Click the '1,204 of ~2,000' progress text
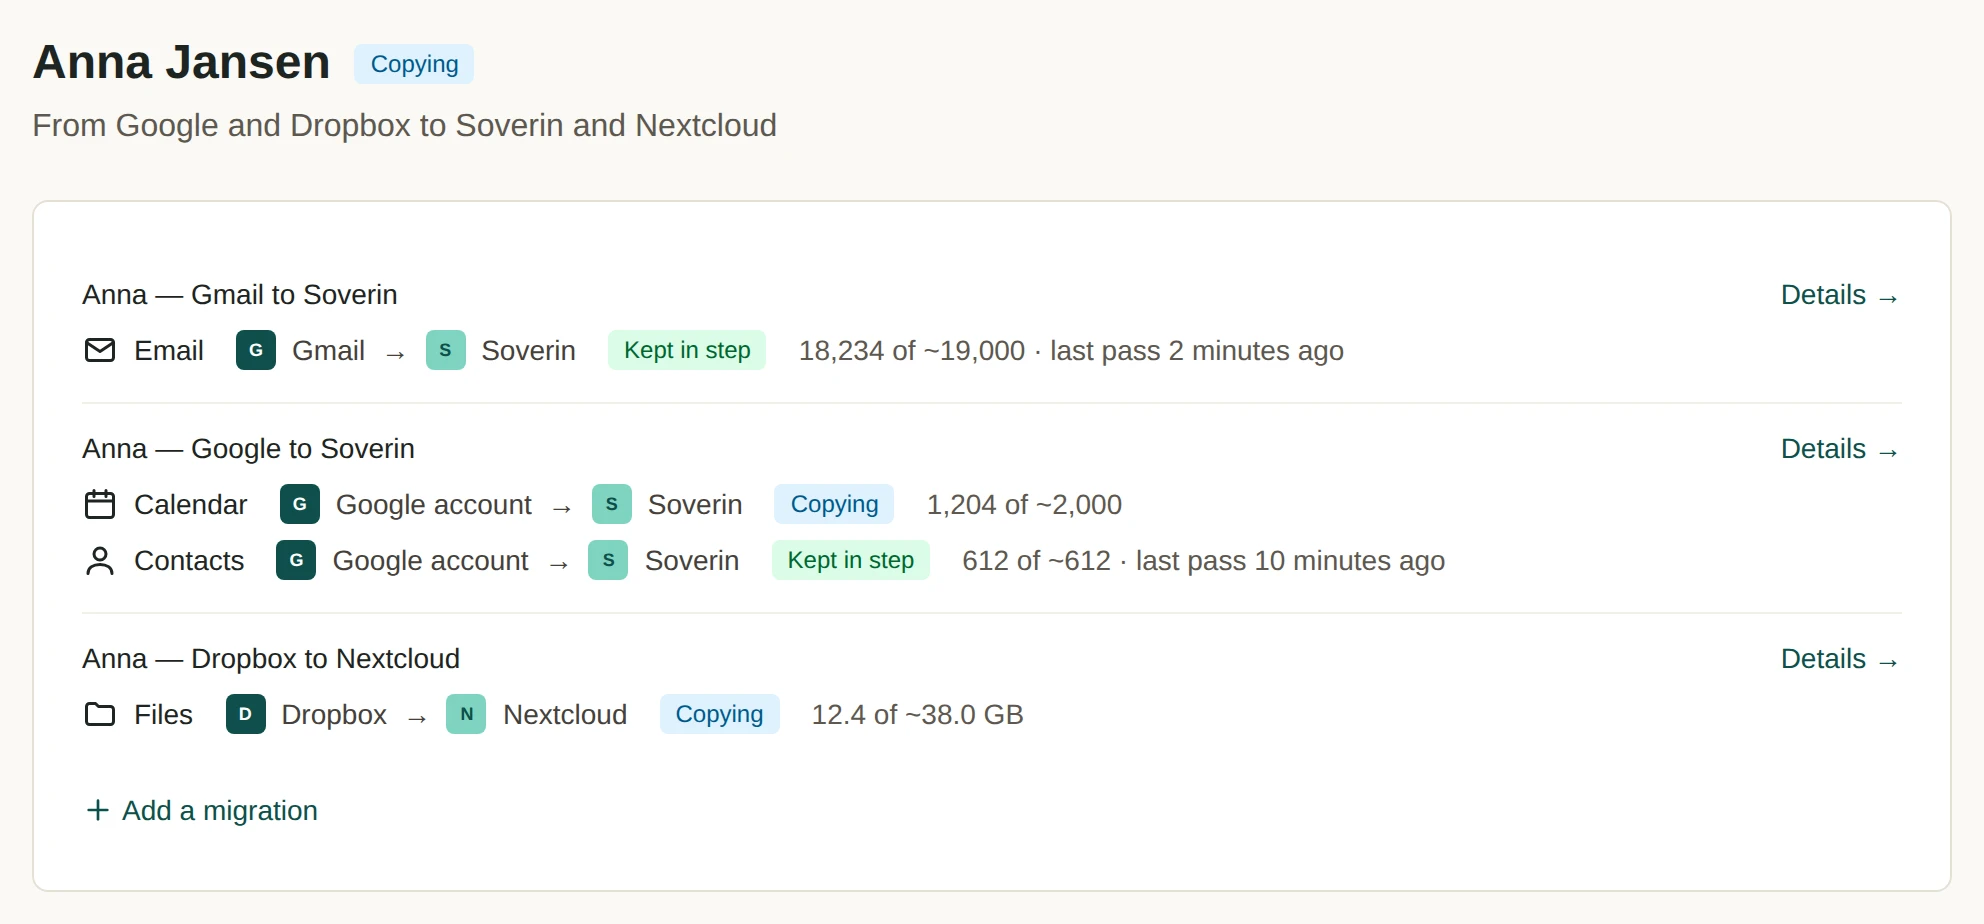Viewport: 1984px width, 924px height. [x=1024, y=505]
